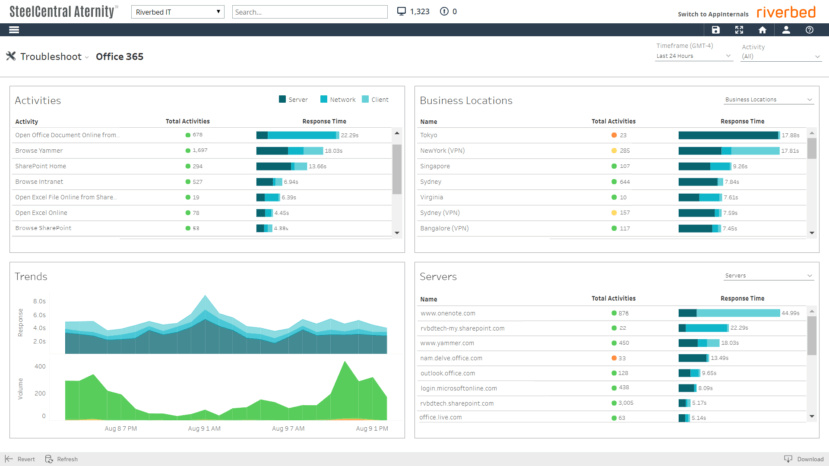
Task: Click the Refresh button label
Action: (67, 459)
